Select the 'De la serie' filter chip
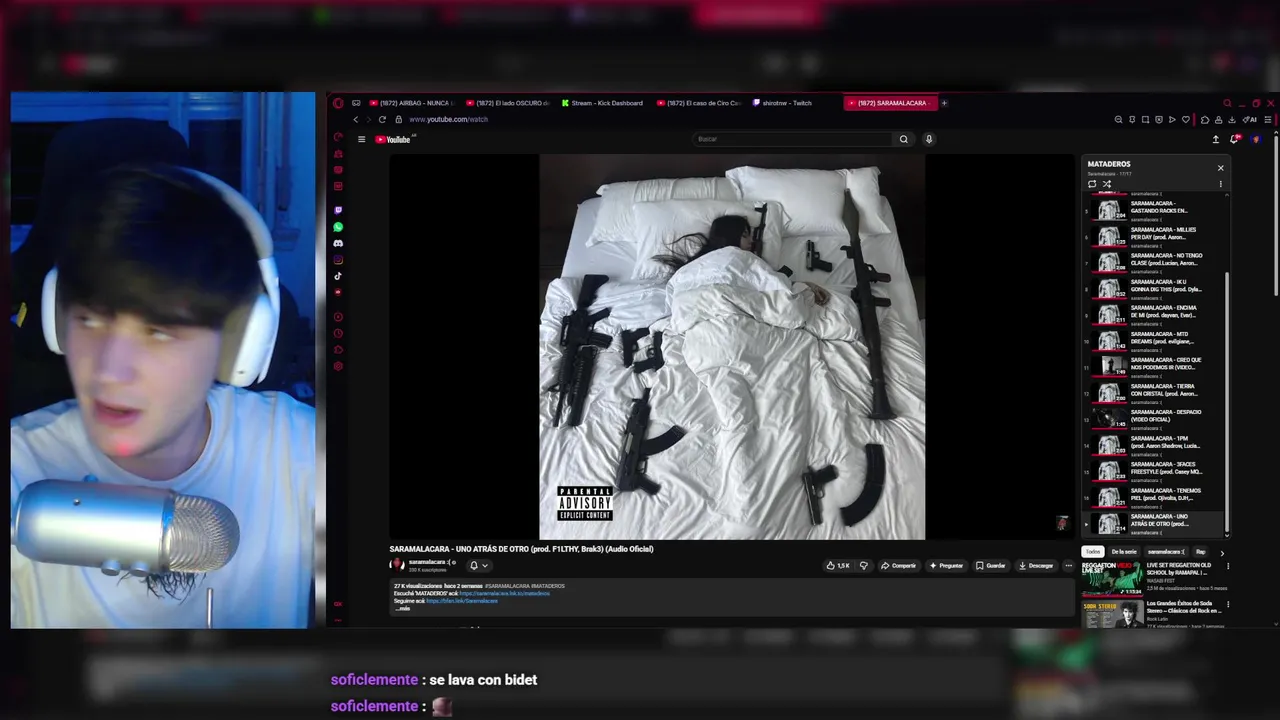 coord(1124,552)
